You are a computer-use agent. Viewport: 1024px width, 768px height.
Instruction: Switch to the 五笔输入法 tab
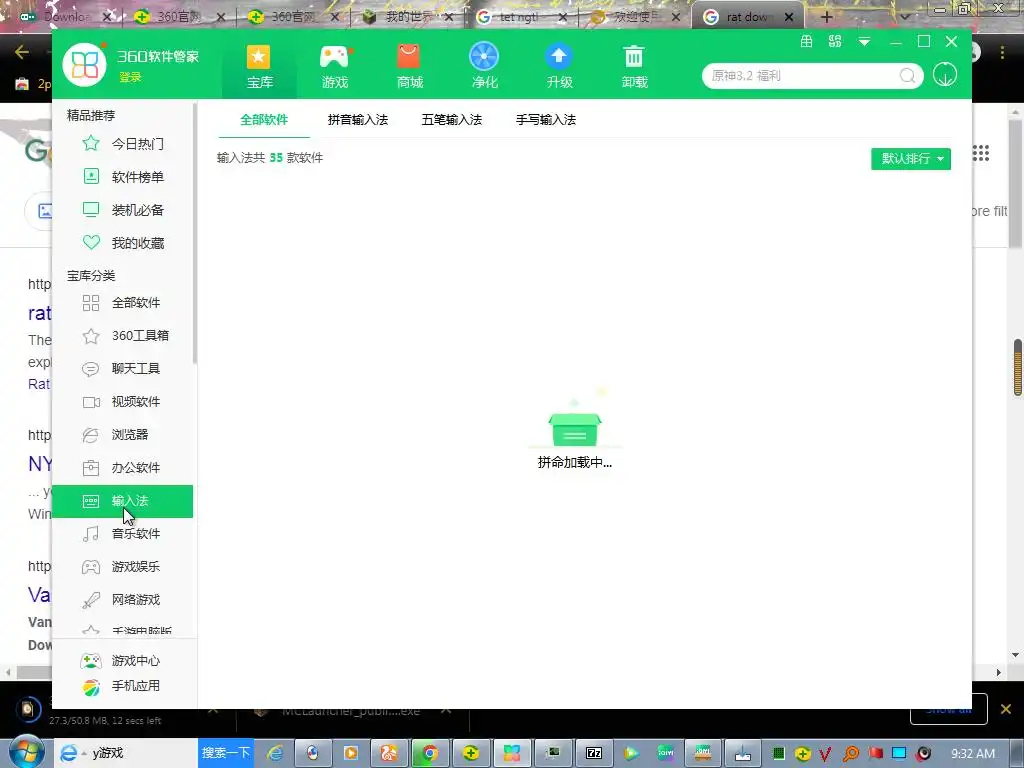coord(451,120)
